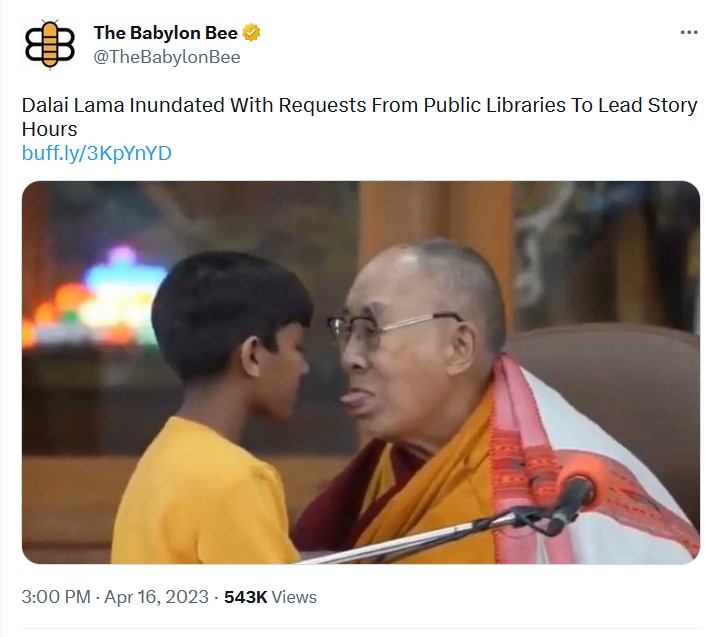Click the Apr 16, 2023 date
715x637 pixels.
[156, 597]
